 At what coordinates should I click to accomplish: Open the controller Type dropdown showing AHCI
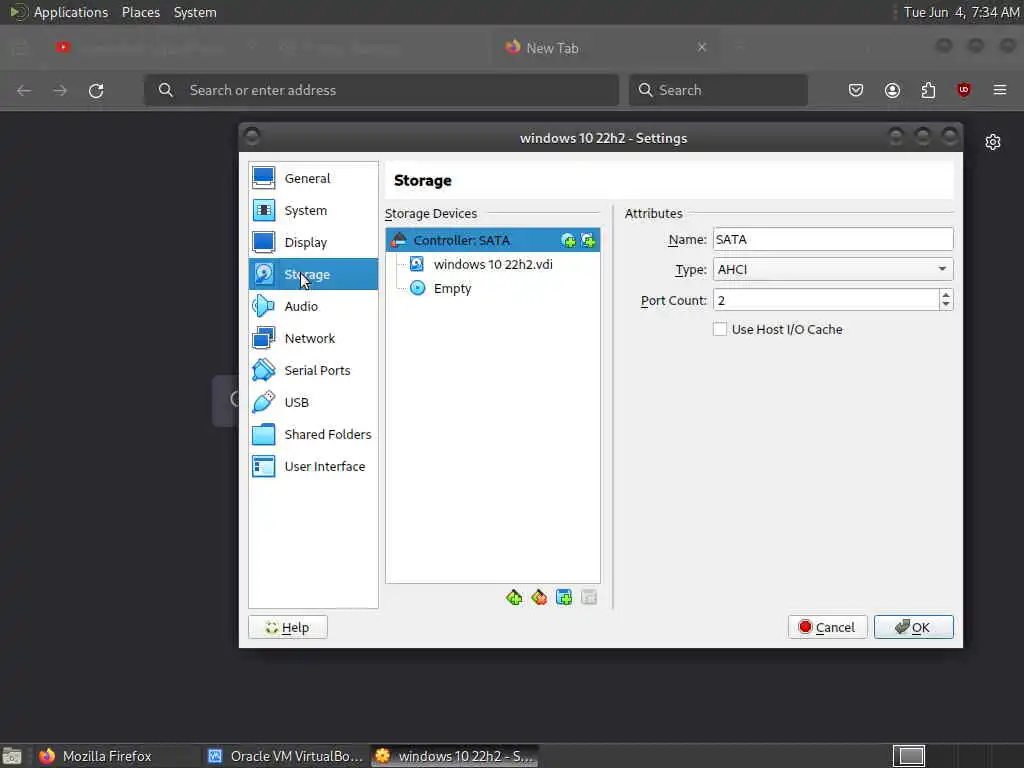point(833,269)
